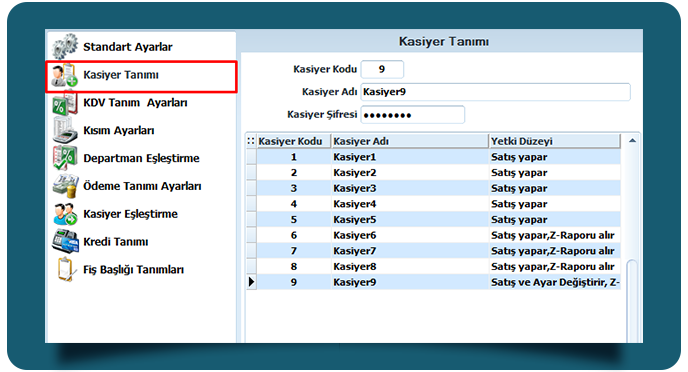Click the Kasiyer Kodu input field
This screenshot has height=372, width=688.
[382, 69]
